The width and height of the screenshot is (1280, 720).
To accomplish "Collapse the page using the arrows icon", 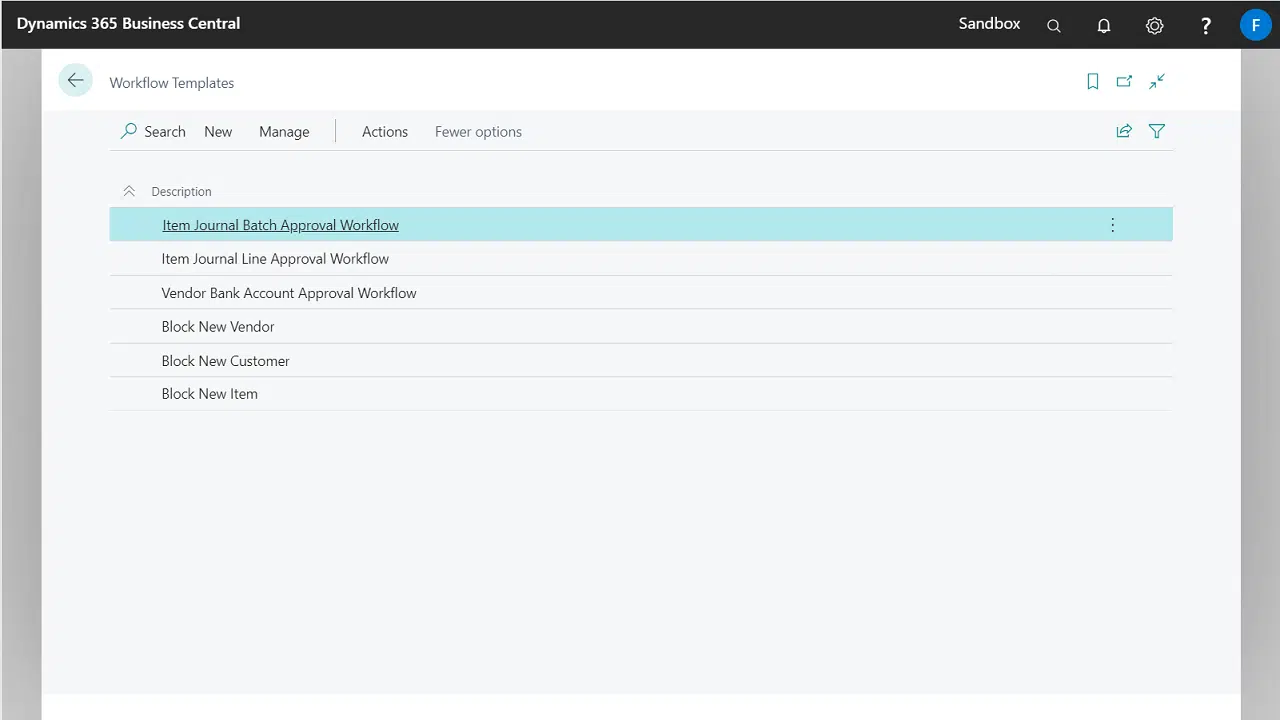I will [1157, 82].
